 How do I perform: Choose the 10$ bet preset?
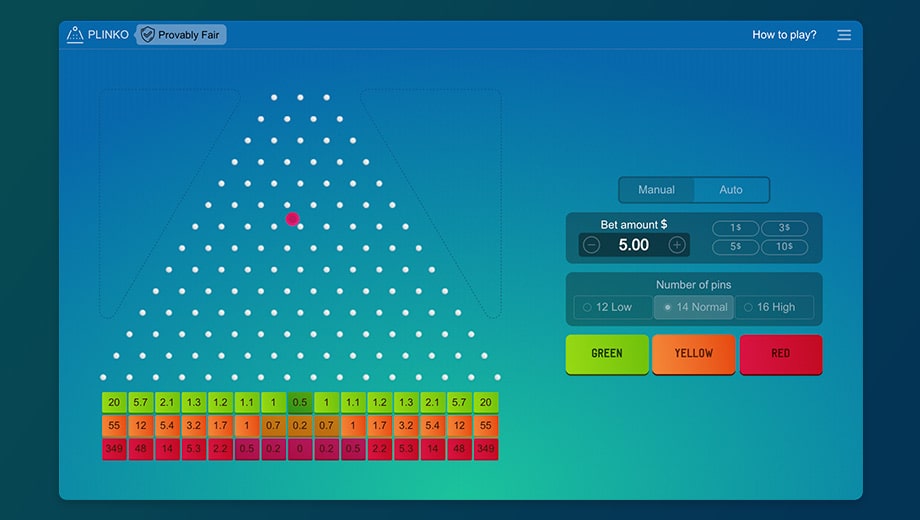click(x=784, y=247)
